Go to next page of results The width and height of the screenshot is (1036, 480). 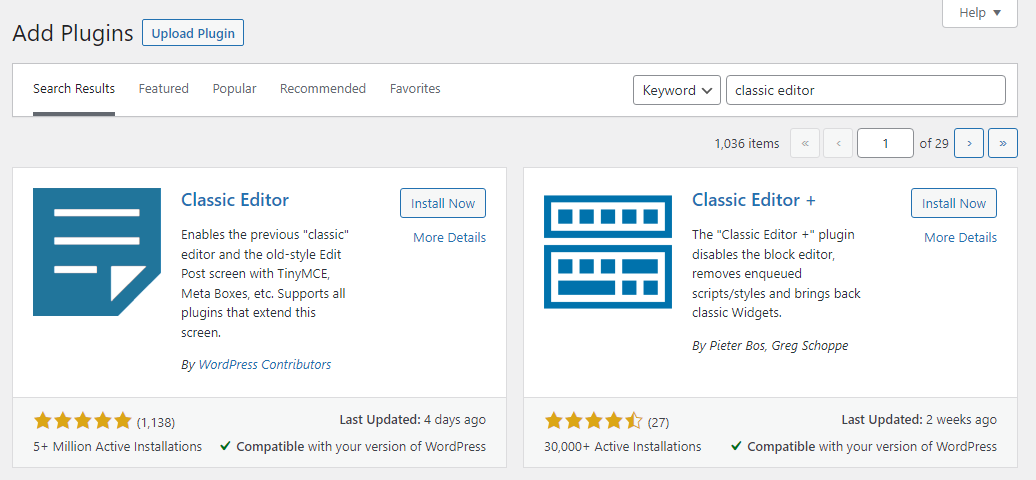(969, 143)
